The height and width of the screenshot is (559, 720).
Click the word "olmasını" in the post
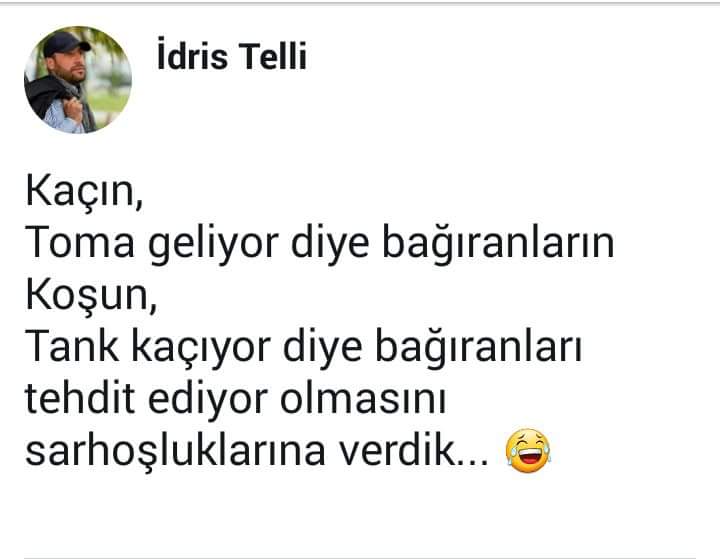(363, 398)
